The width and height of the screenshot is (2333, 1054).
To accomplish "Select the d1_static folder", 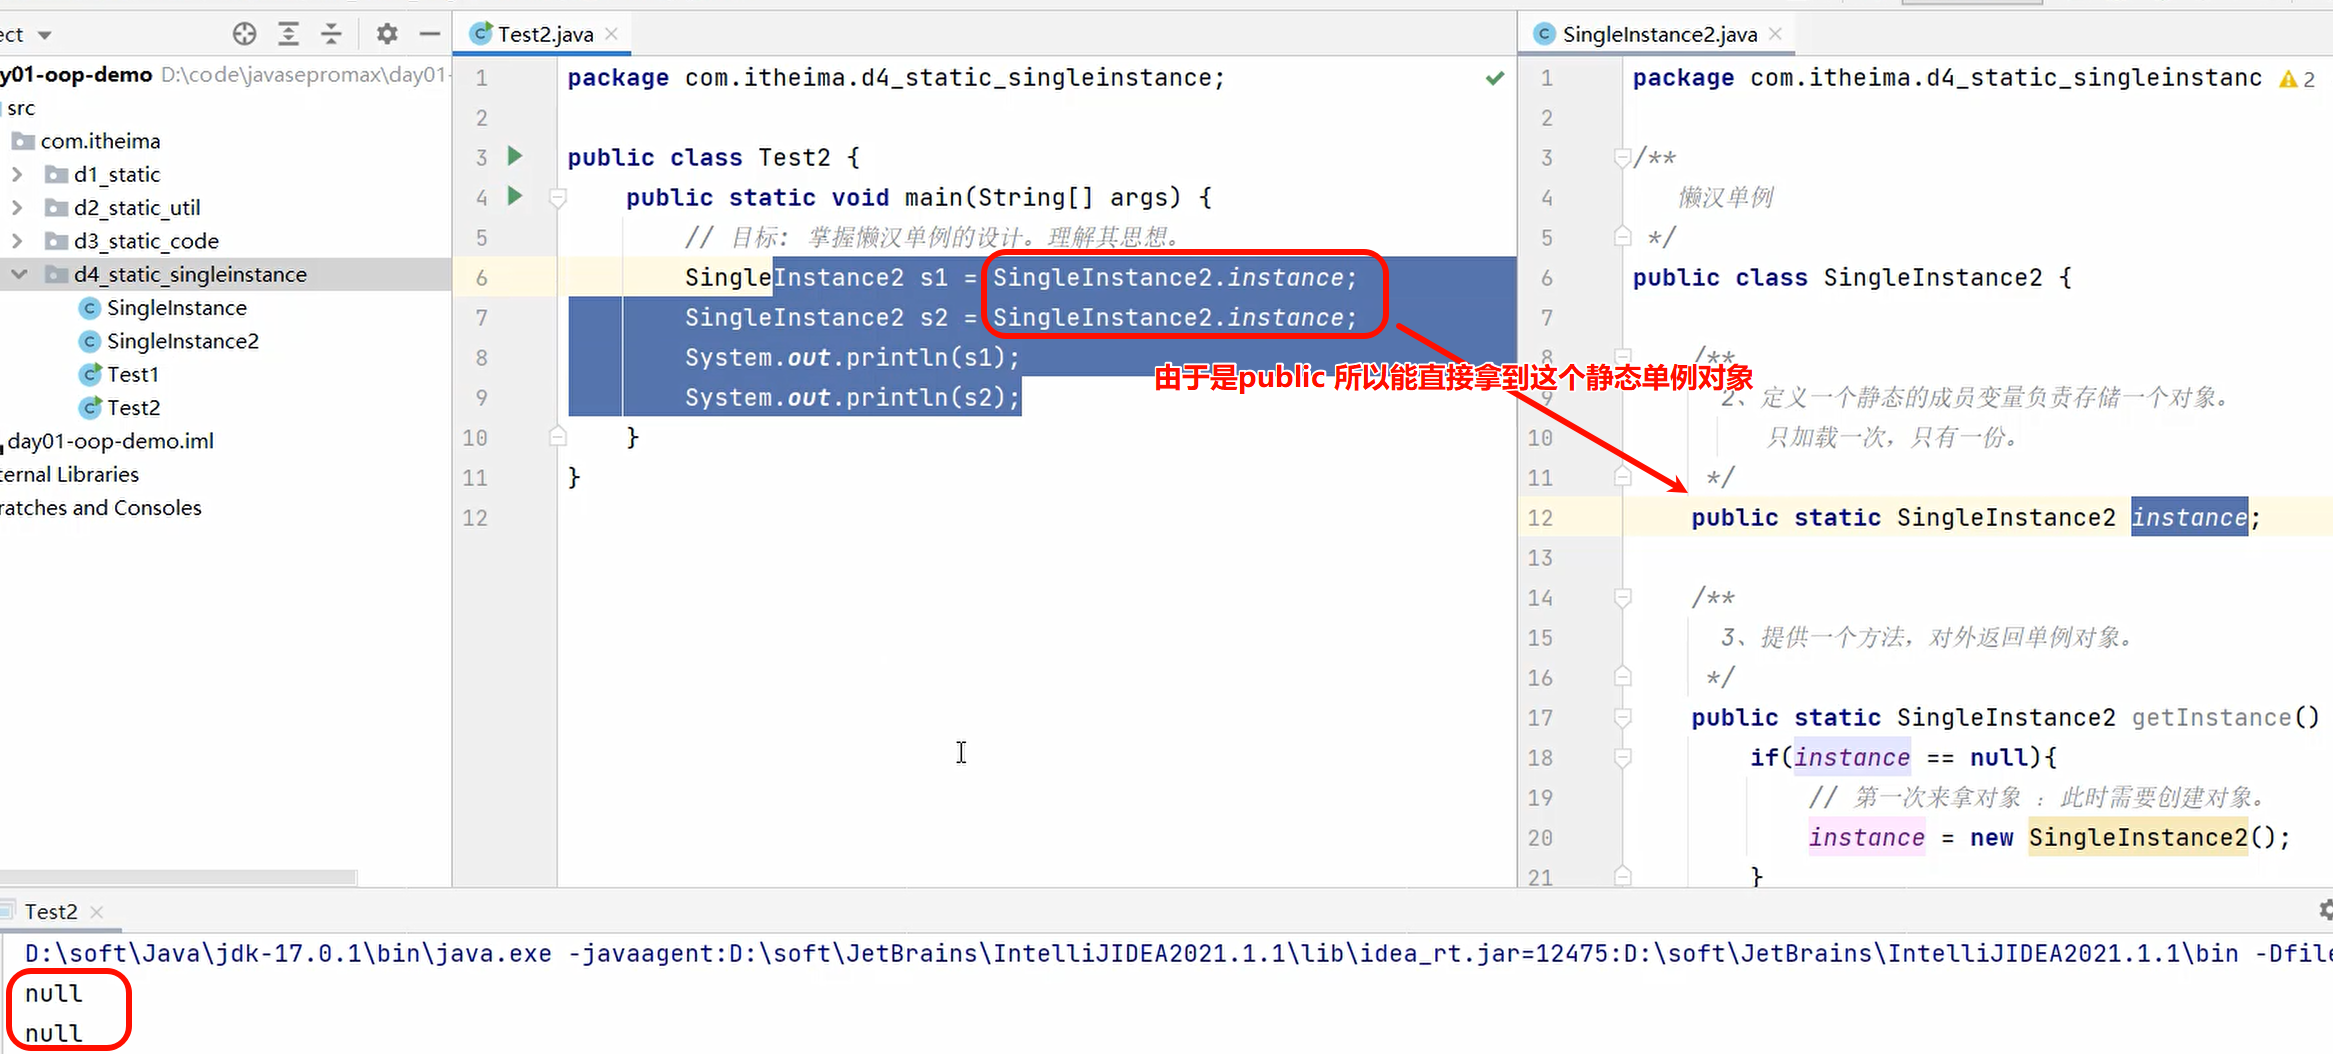I will coord(117,174).
